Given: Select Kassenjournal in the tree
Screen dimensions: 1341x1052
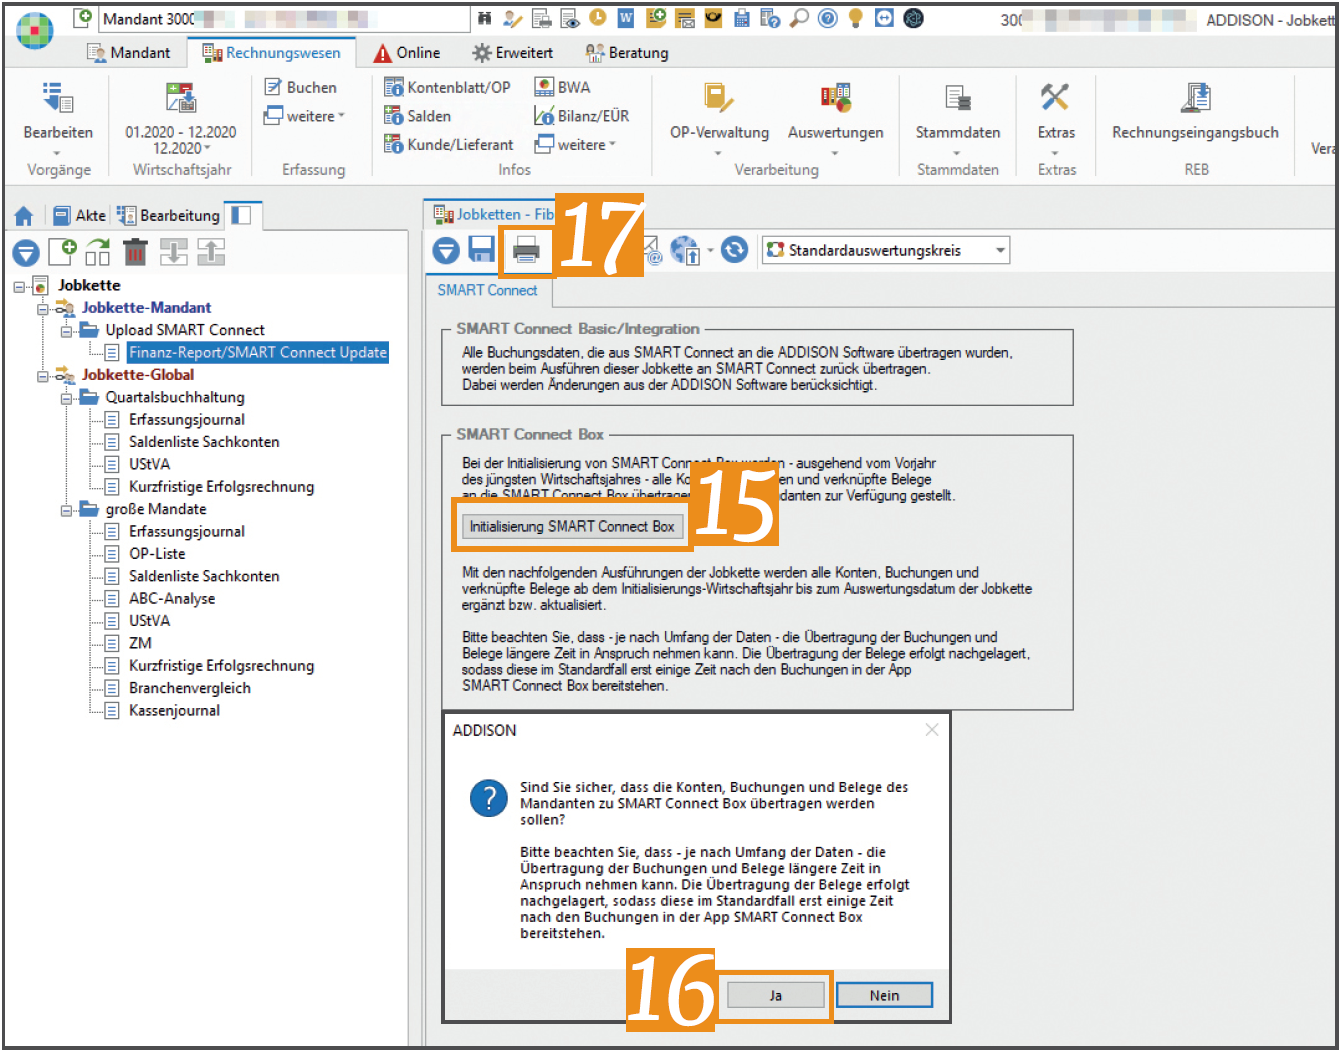Looking at the screenshot, I should coord(174,711).
